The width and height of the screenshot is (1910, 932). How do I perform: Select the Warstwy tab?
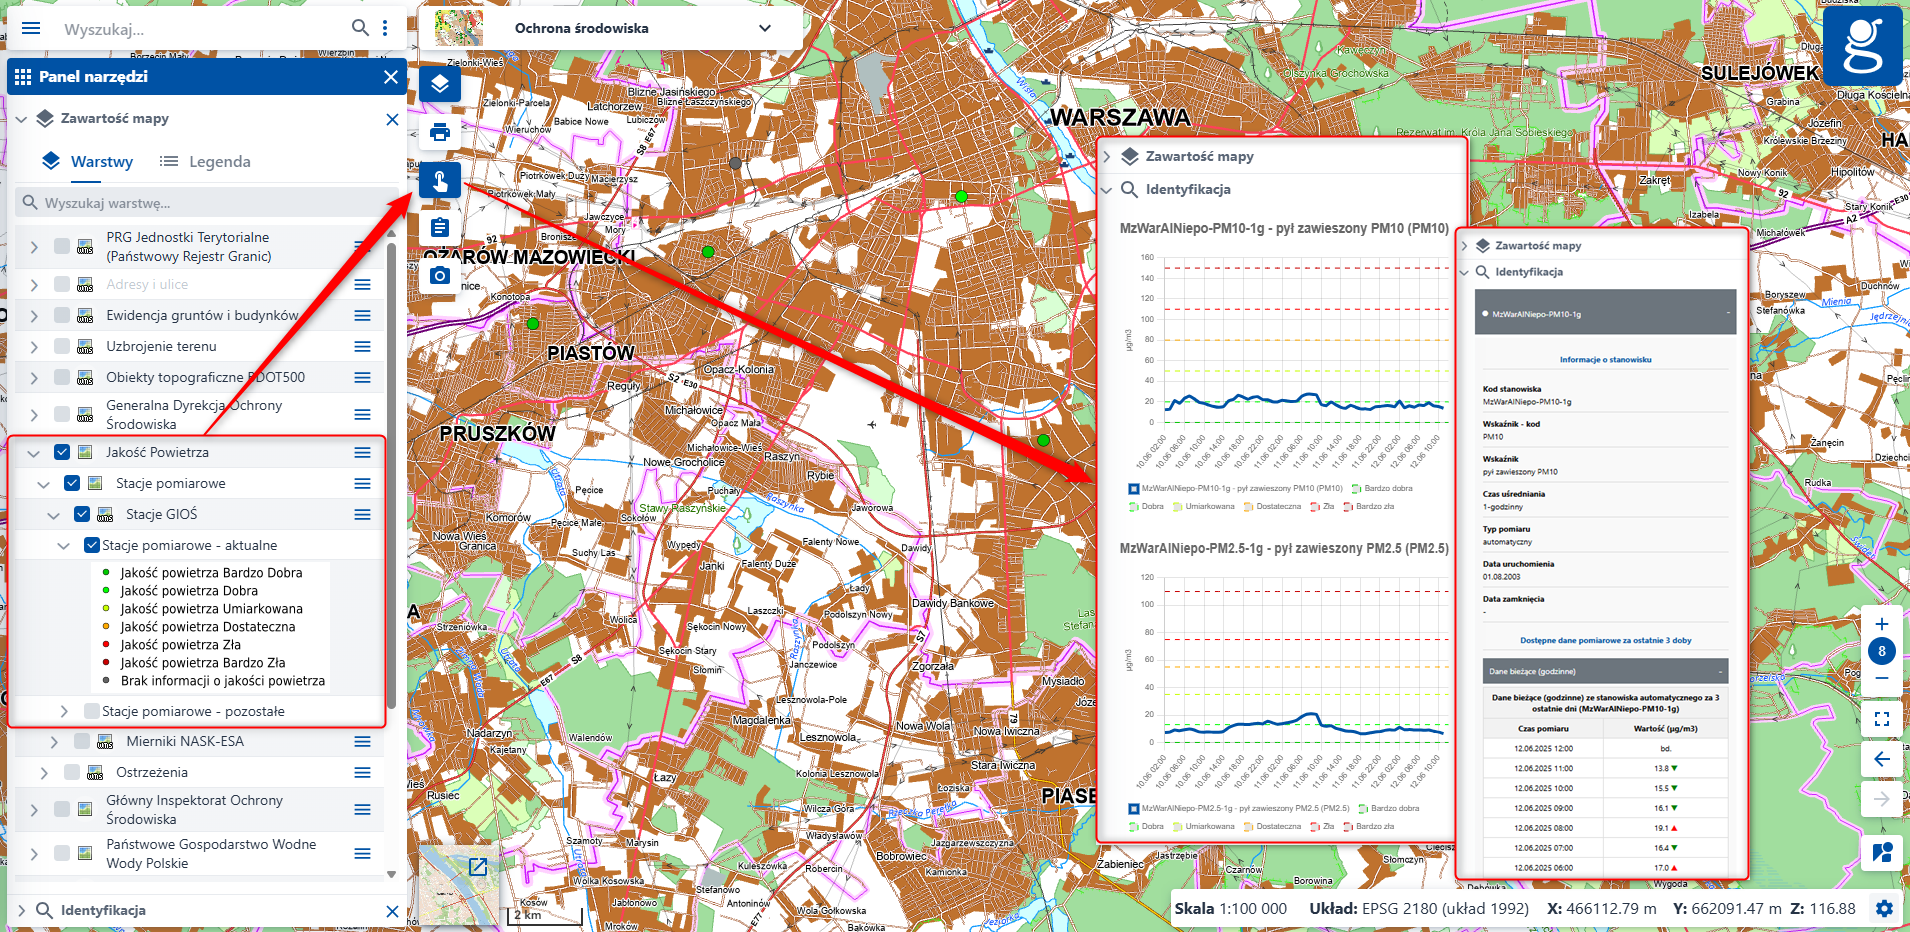pyautogui.click(x=88, y=162)
